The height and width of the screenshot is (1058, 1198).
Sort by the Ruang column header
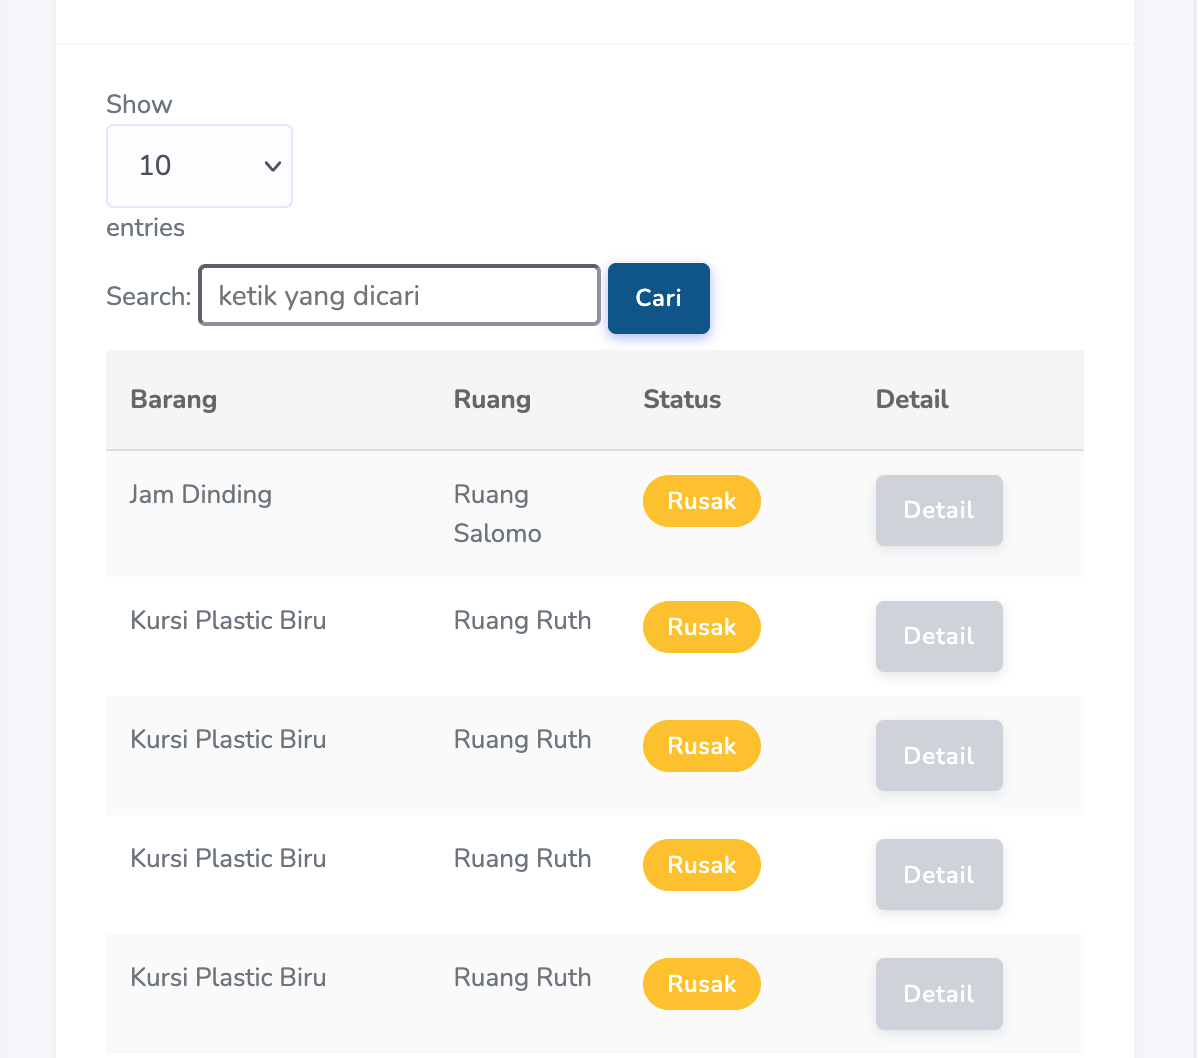click(492, 400)
